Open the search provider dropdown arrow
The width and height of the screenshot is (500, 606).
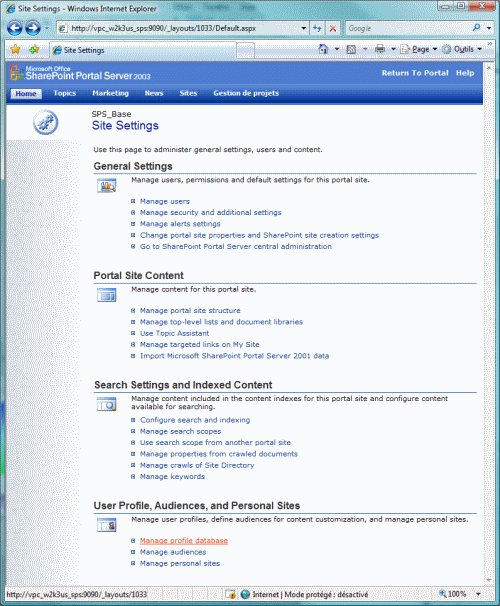point(489,28)
